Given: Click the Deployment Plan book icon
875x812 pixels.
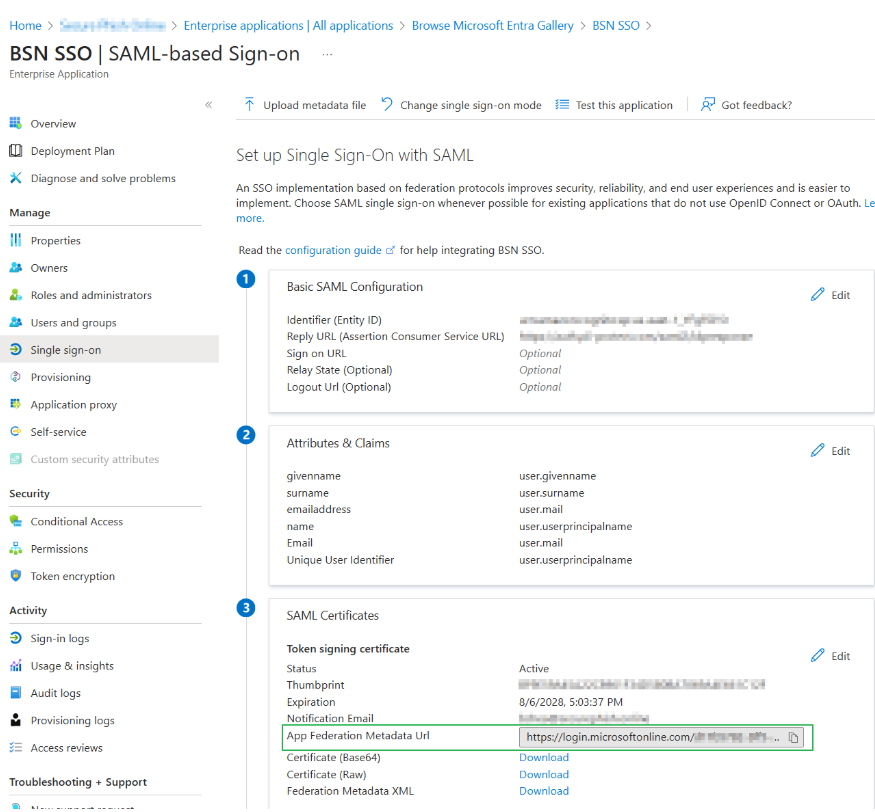Looking at the screenshot, I should click(x=16, y=151).
